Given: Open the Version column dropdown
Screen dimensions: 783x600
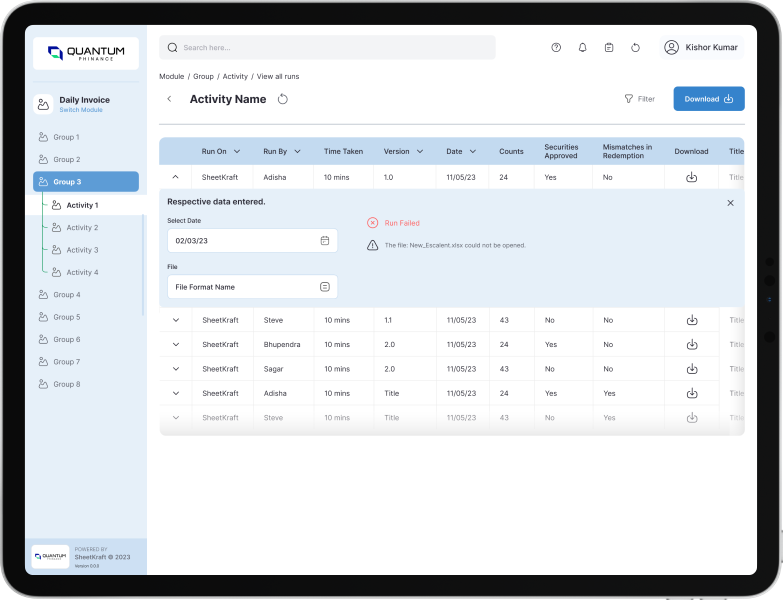Looking at the screenshot, I should pyautogui.click(x=420, y=152).
